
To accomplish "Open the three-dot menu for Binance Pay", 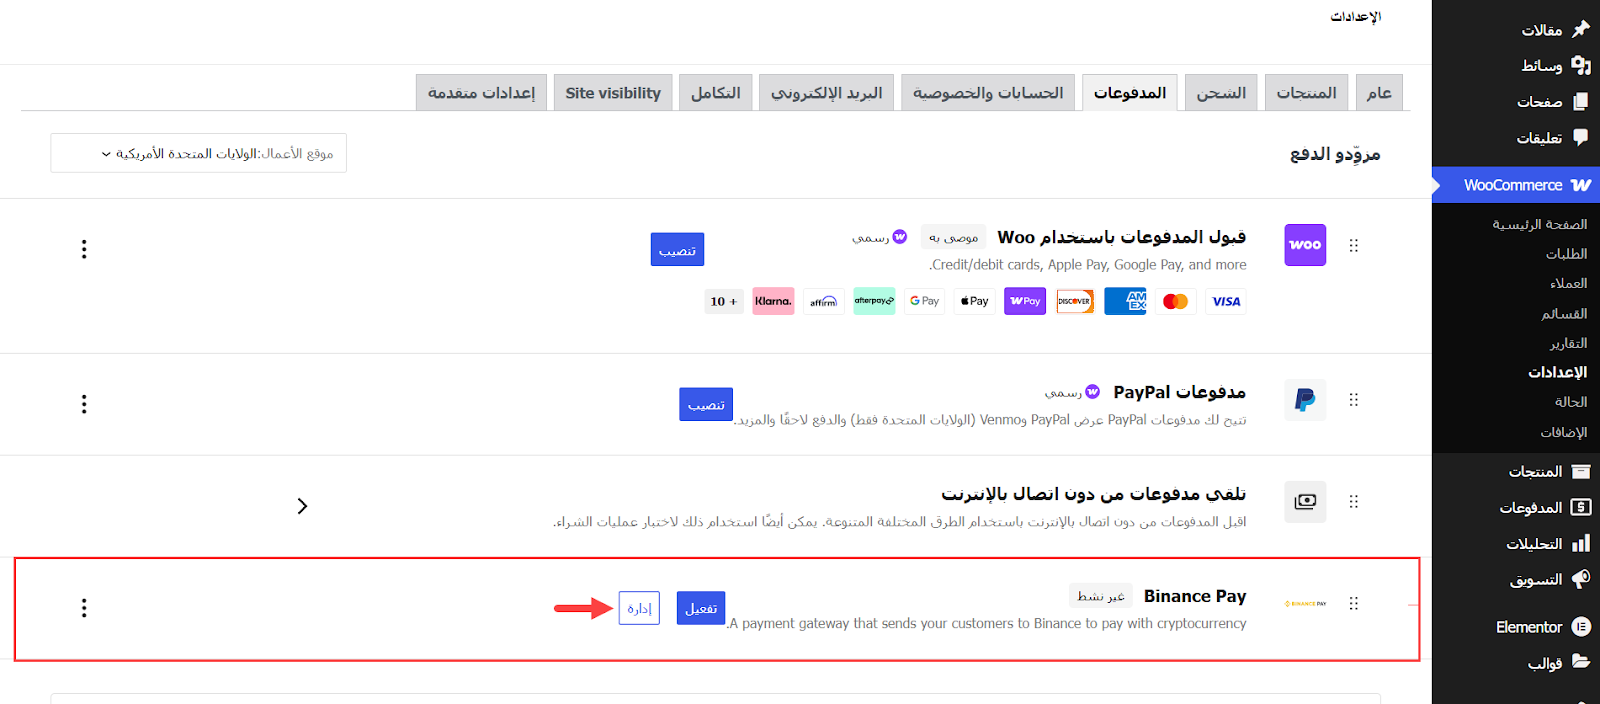I will pos(84,608).
